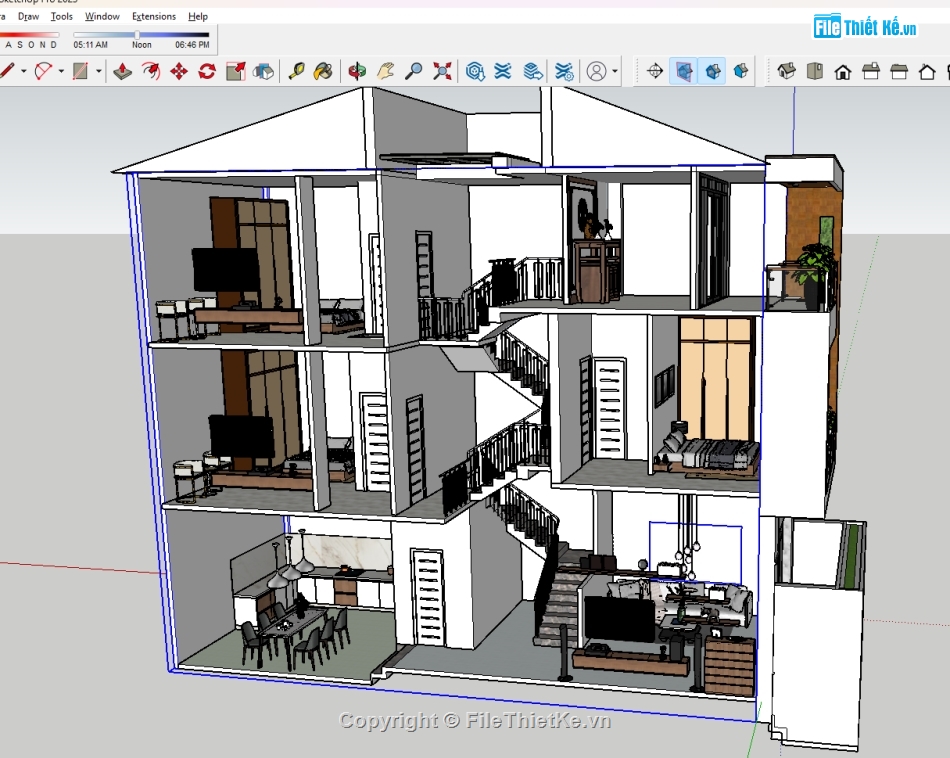The width and height of the screenshot is (950, 758).
Task: Toggle Display Section Planes
Action: (683, 71)
